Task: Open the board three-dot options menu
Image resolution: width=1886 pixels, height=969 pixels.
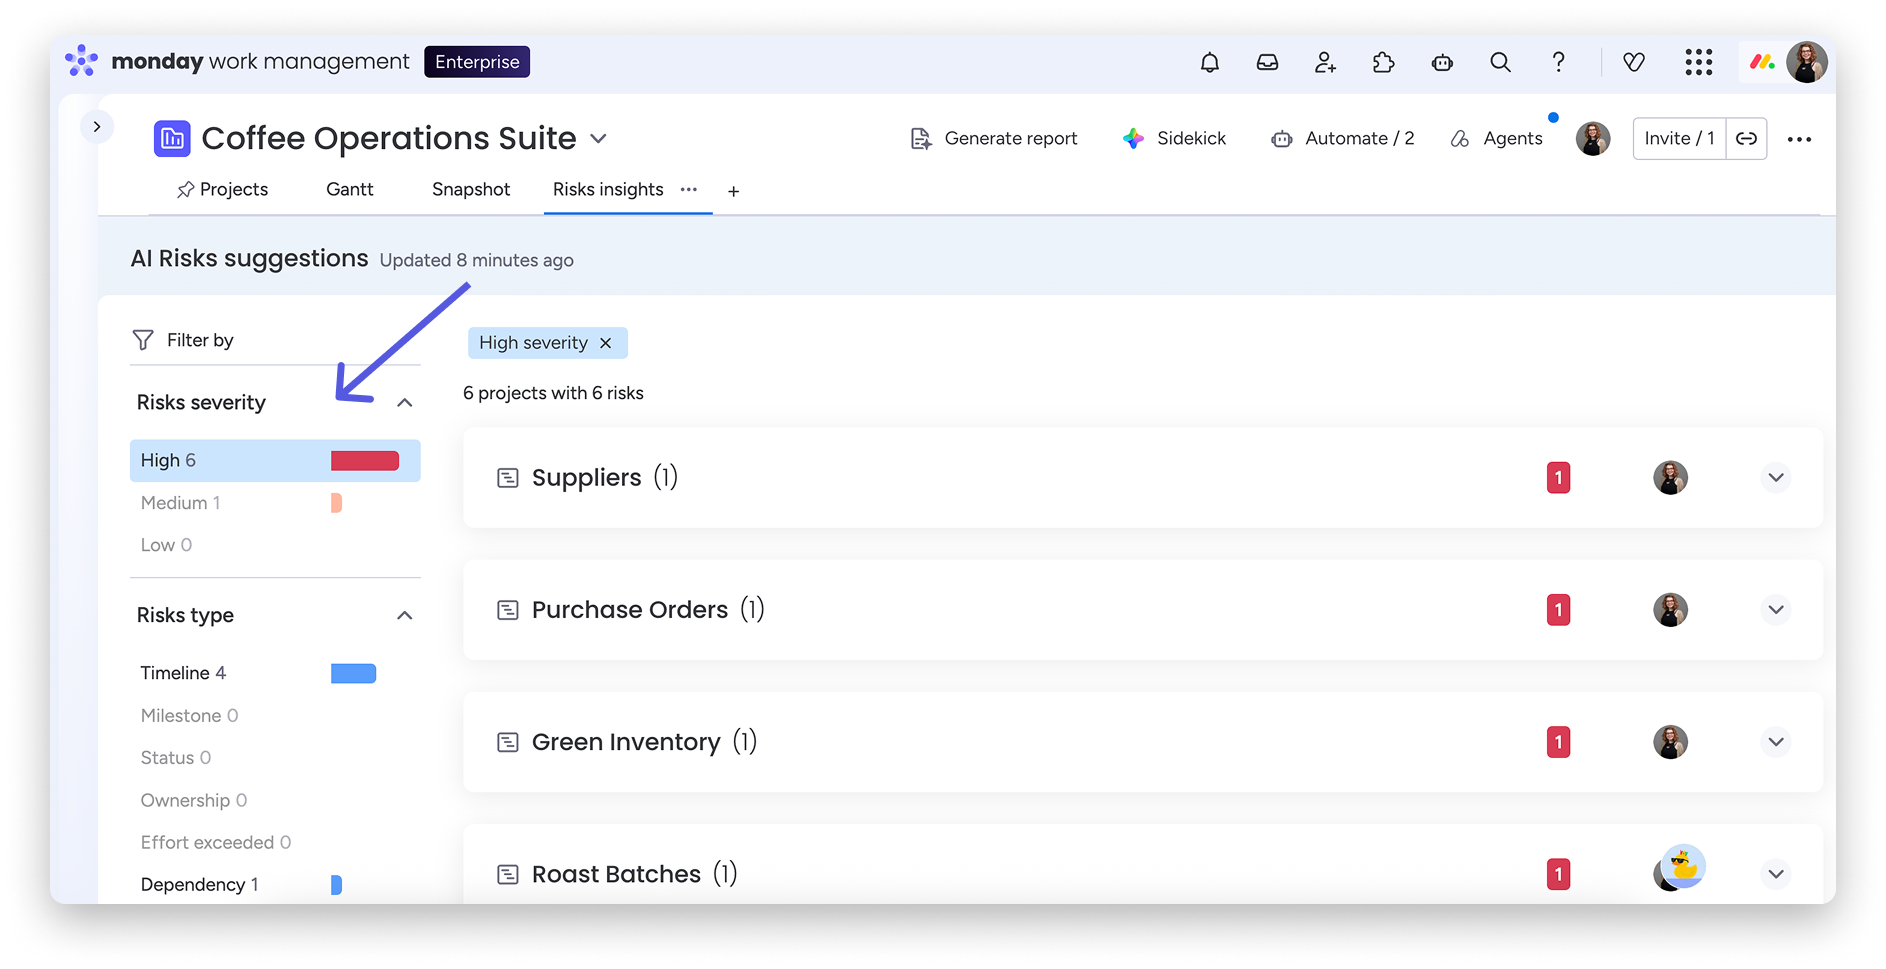Action: [1799, 139]
